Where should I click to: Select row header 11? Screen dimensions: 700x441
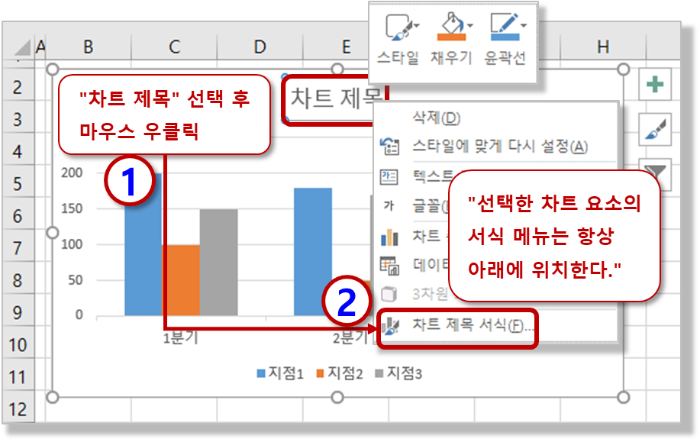(17, 377)
